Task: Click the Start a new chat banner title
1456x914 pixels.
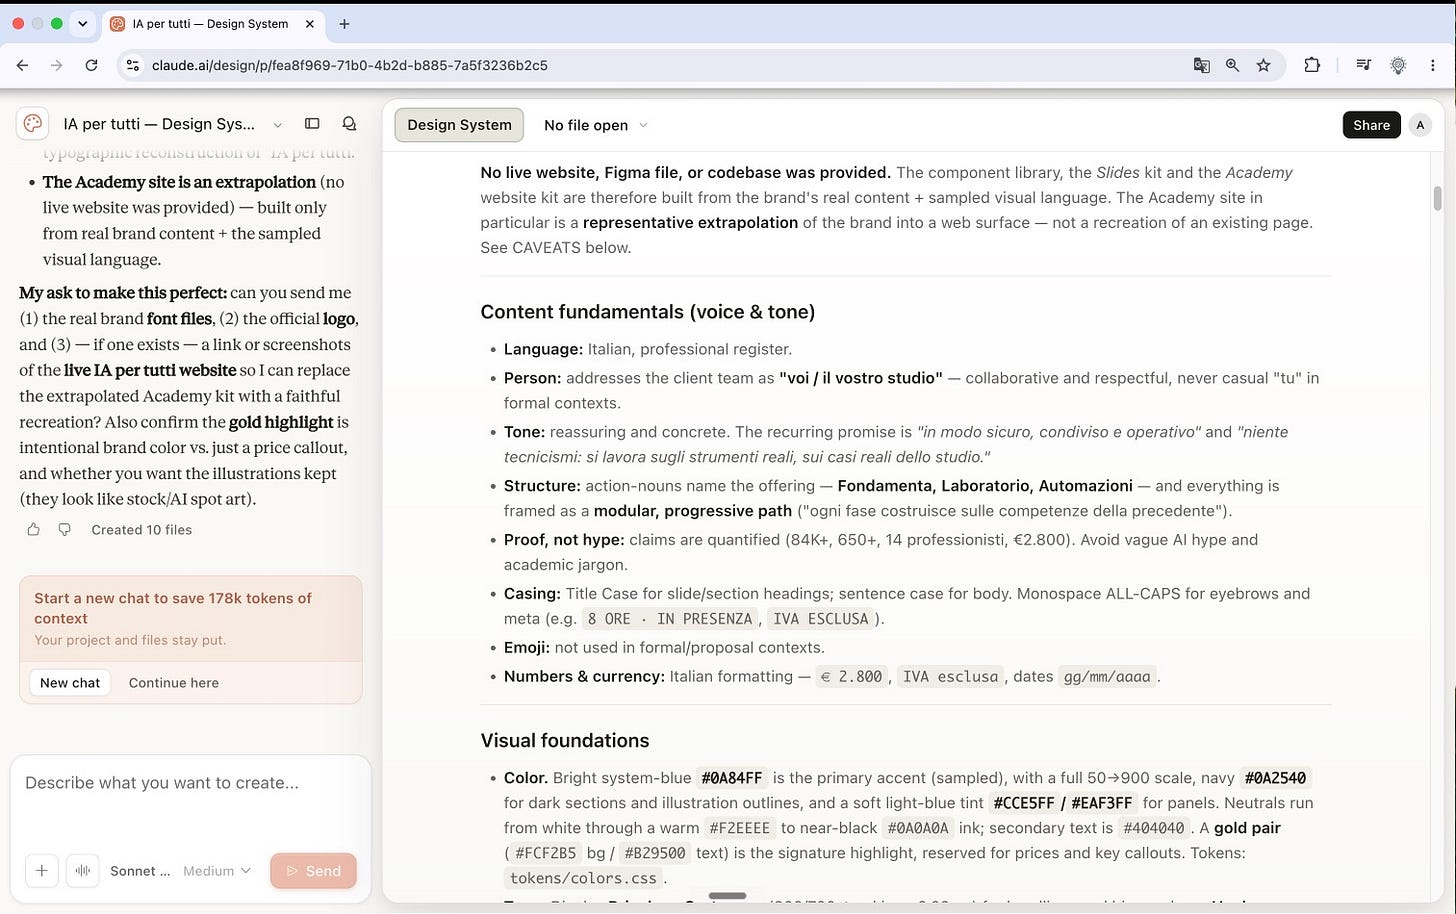Action: [173, 608]
